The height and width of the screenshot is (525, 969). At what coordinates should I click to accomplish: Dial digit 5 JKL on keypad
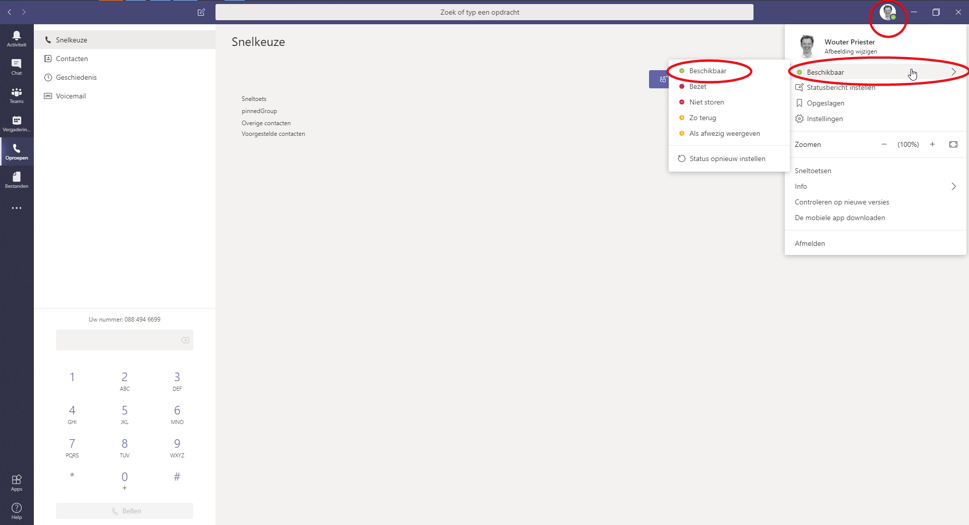125,414
